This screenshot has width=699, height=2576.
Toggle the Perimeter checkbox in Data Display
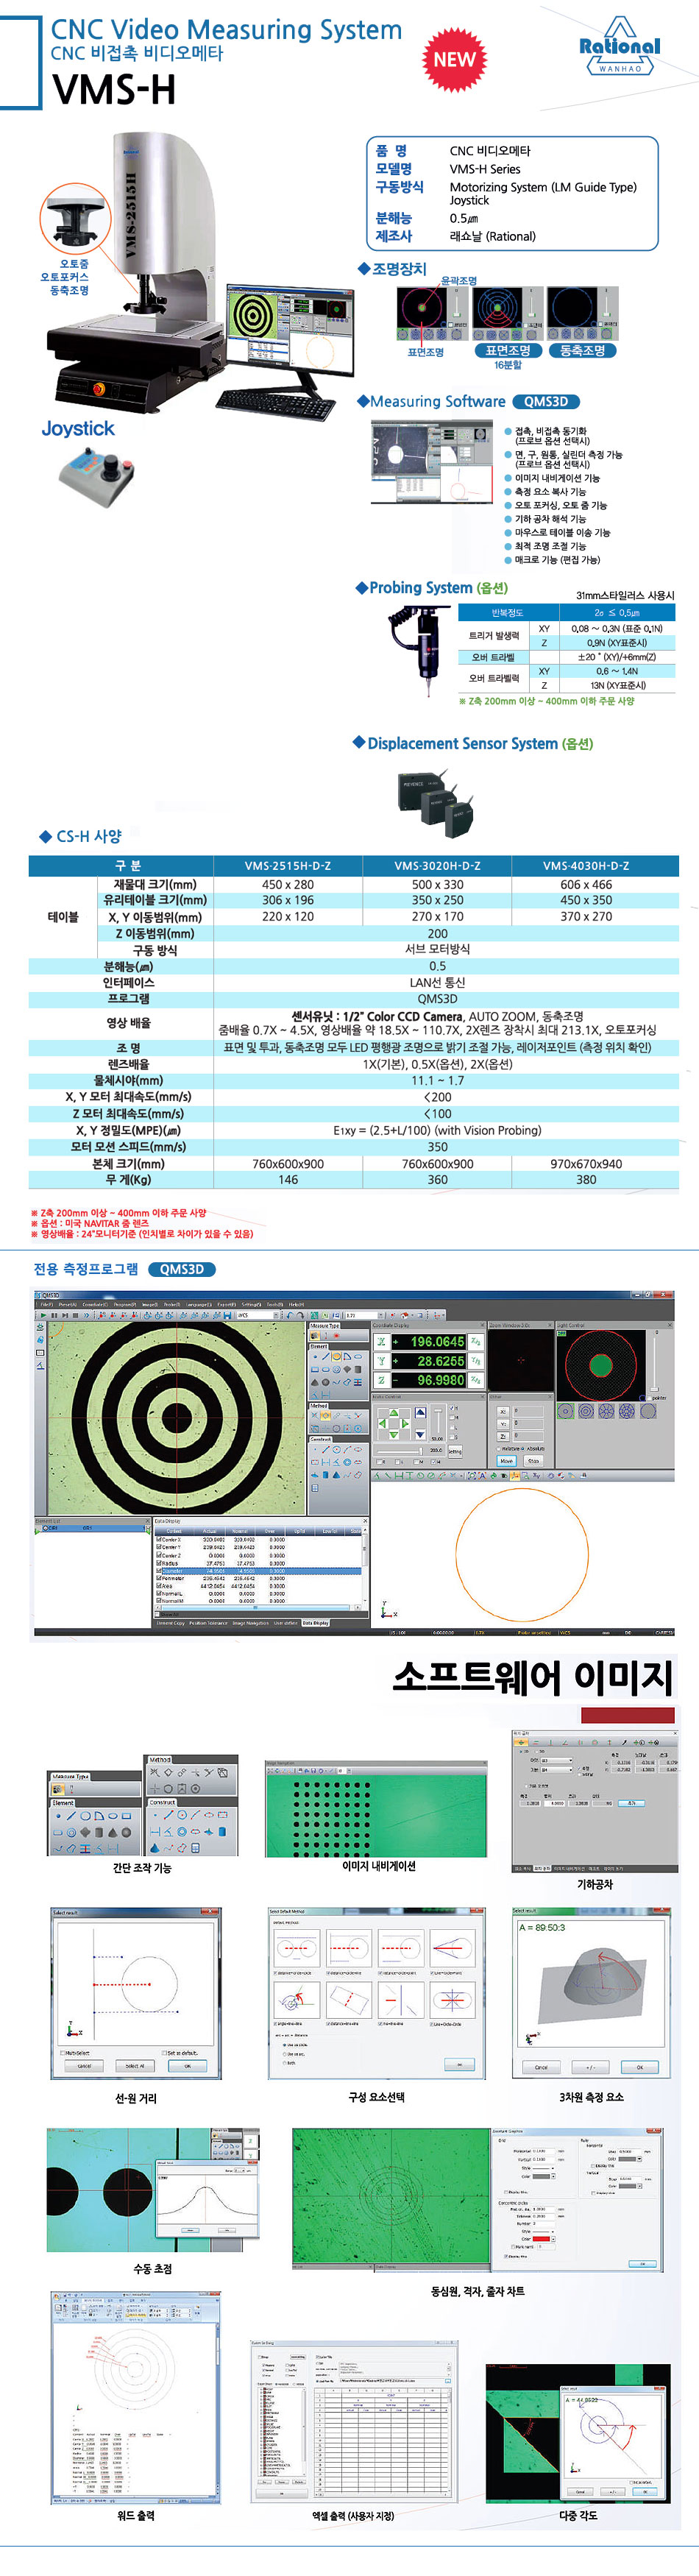coord(158,1579)
